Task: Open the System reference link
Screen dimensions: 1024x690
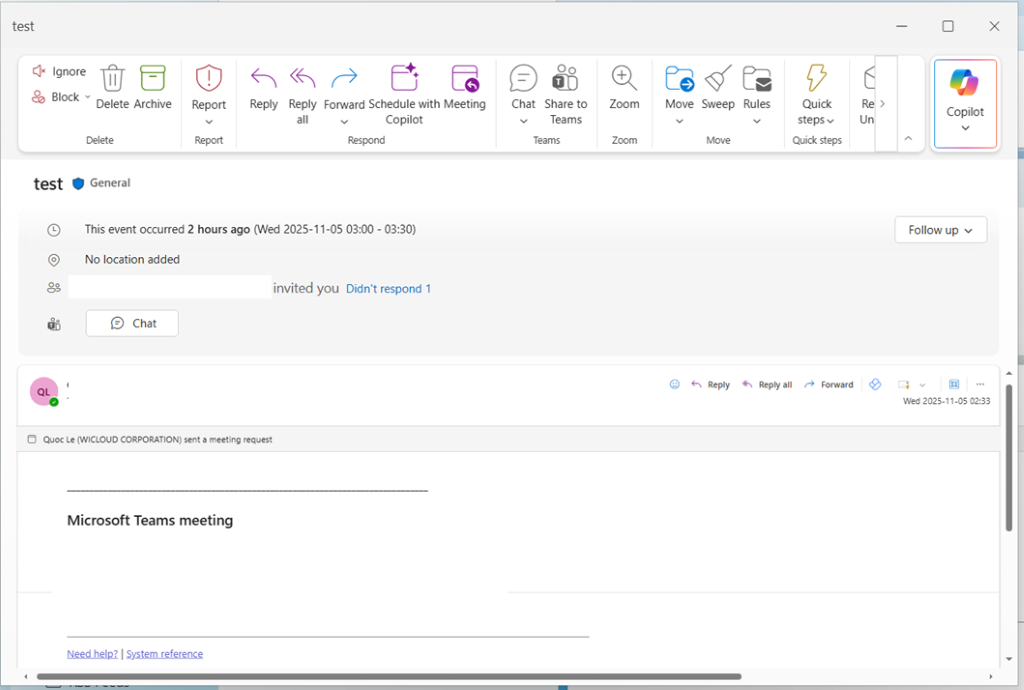Action: pos(165,653)
